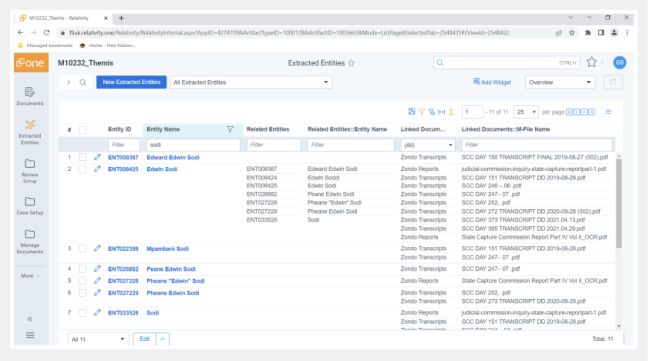Image resolution: width=650 pixels, height=361 pixels.
Task: Favorite the Extracted Entities page star
Action: click(352, 63)
